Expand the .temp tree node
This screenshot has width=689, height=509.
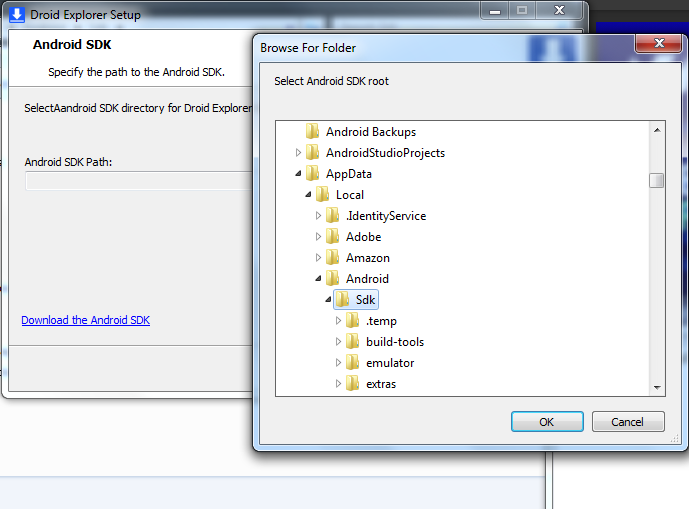tap(338, 320)
